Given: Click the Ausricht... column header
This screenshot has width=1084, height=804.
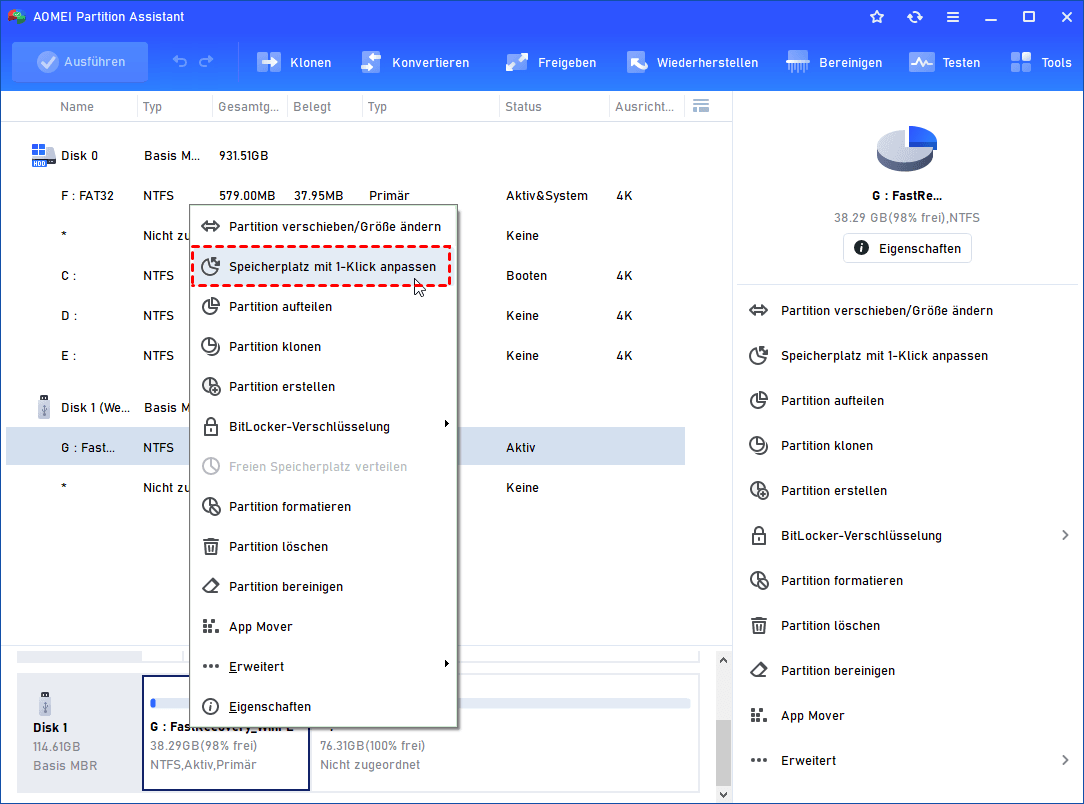Looking at the screenshot, I should point(644,106).
